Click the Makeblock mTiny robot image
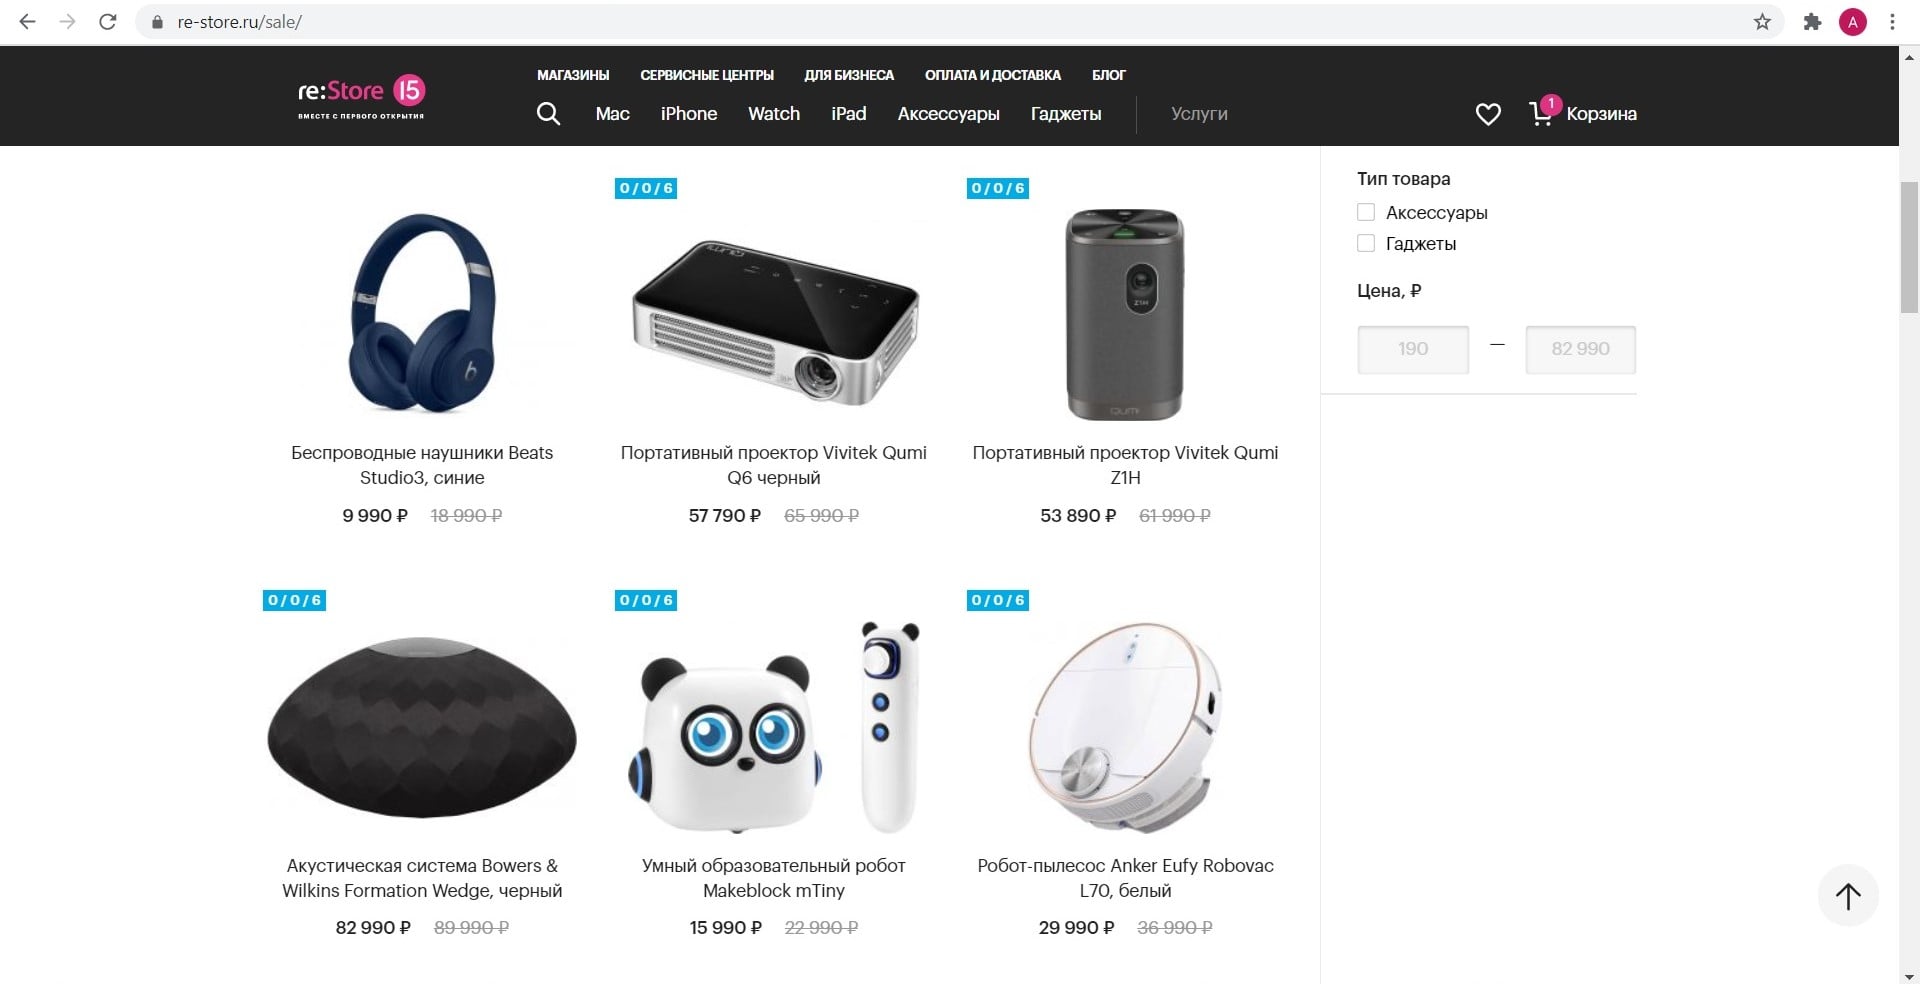1920x984 pixels. 774,728
